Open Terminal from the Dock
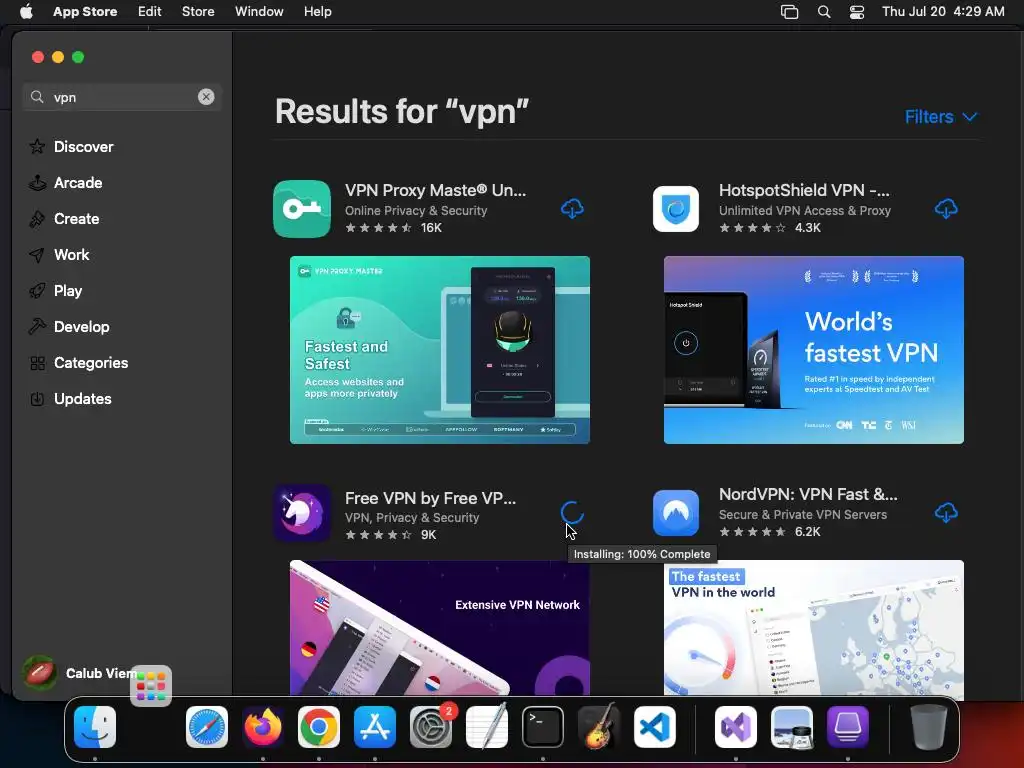The height and width of the screenshot is (768, 1024). (x=543, y=727)
